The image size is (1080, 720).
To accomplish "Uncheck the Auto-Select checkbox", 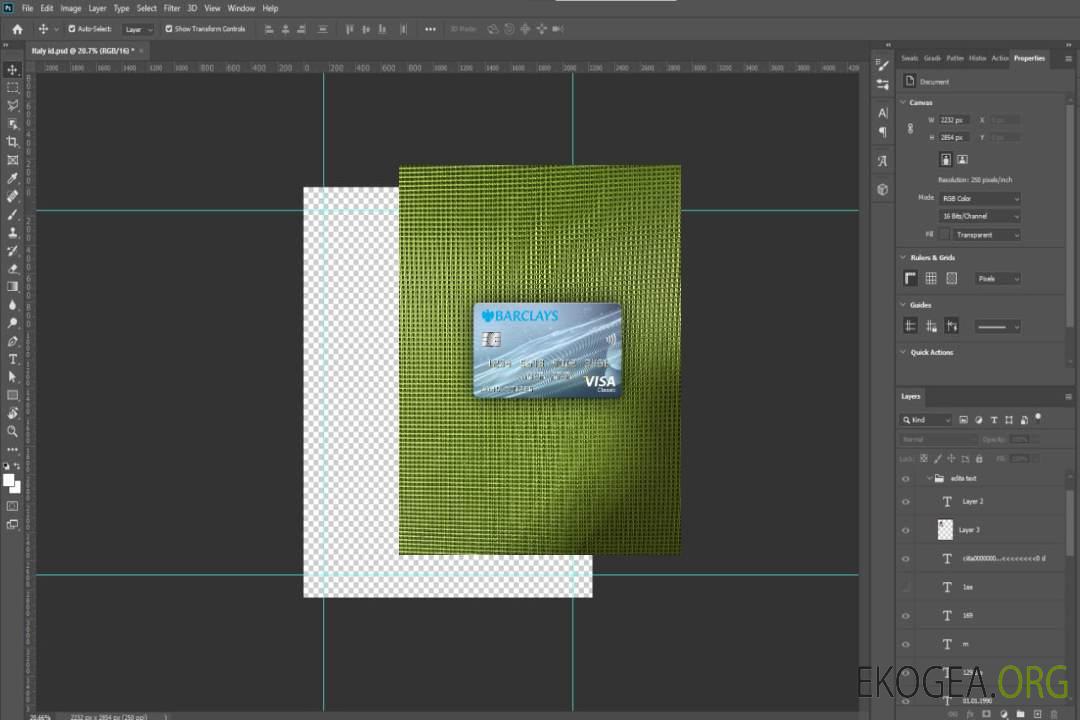I will pos(71,29).
